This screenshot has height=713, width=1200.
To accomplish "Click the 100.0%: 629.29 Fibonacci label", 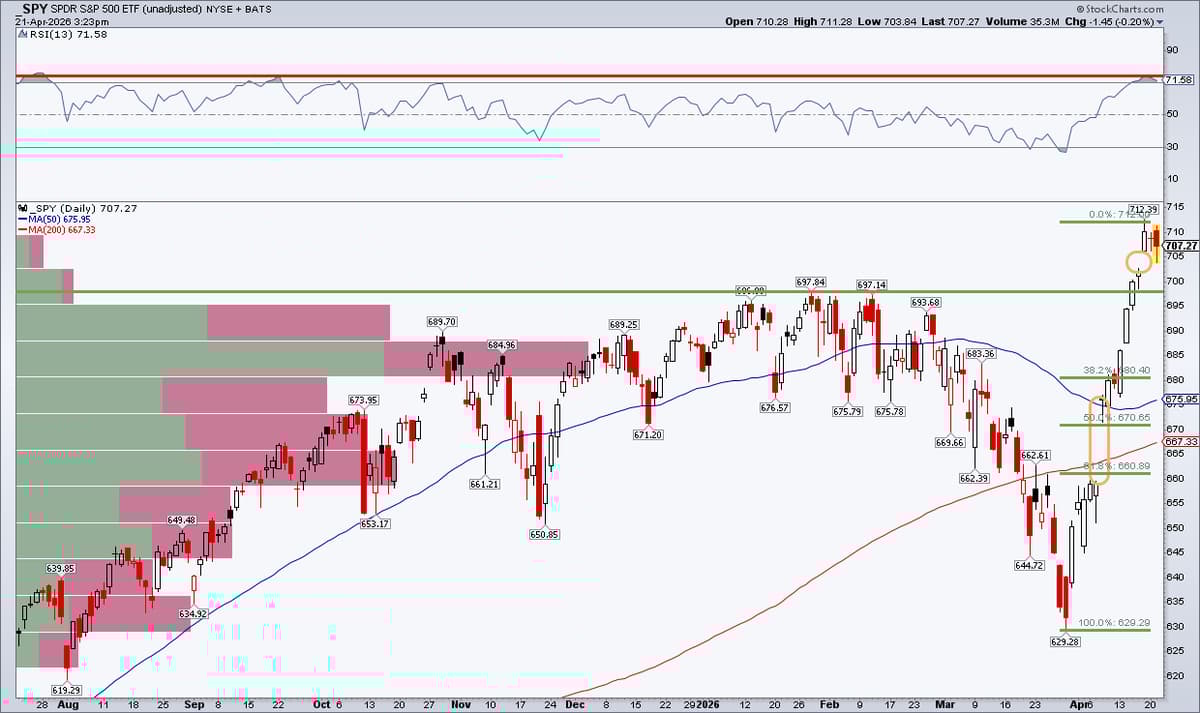I will click(1114, 622).
